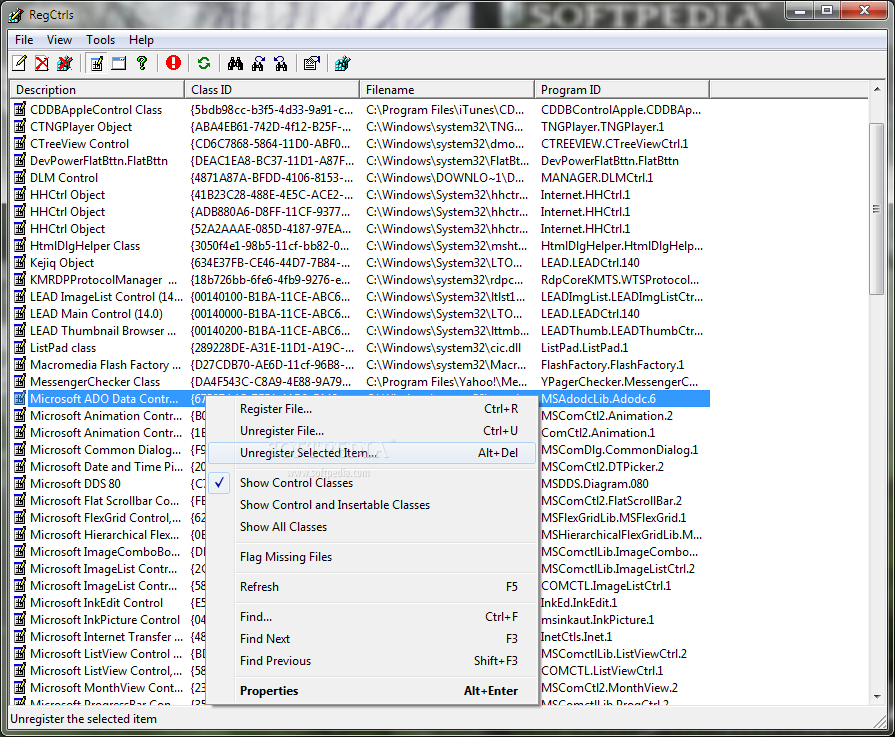The height and width of the screenshot is (737, 895).
Task: Select DevPowerFlatBttn.FlatBttn description row
Action: [99, 160]
